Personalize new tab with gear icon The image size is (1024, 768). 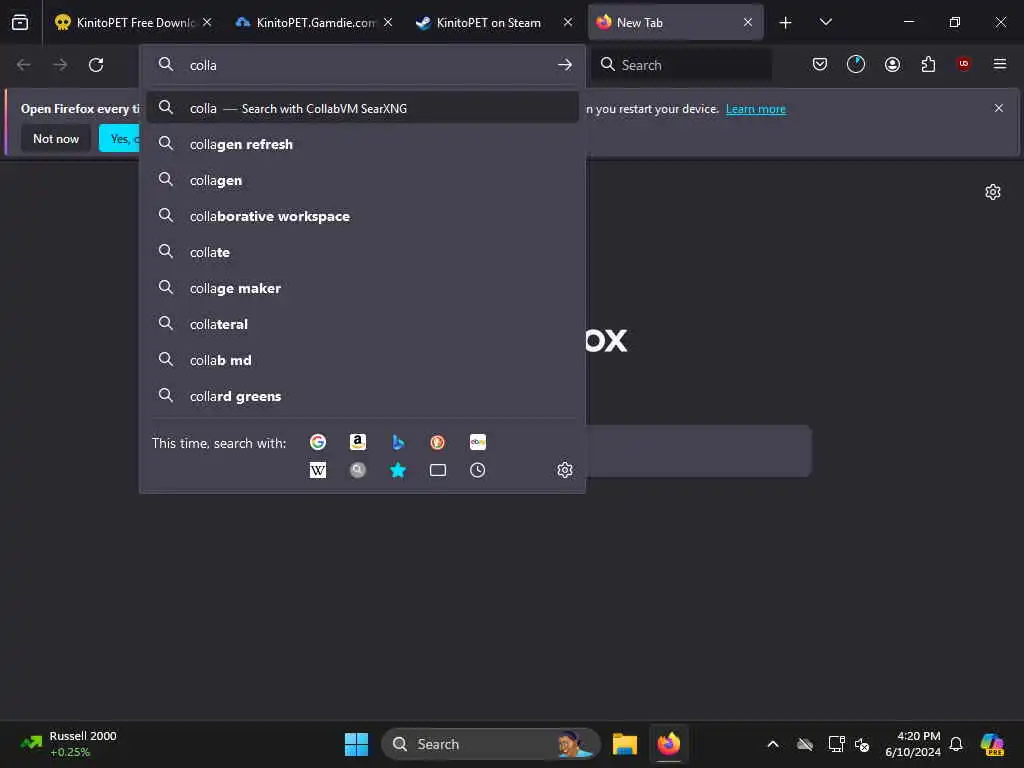(x=993, y=192)
